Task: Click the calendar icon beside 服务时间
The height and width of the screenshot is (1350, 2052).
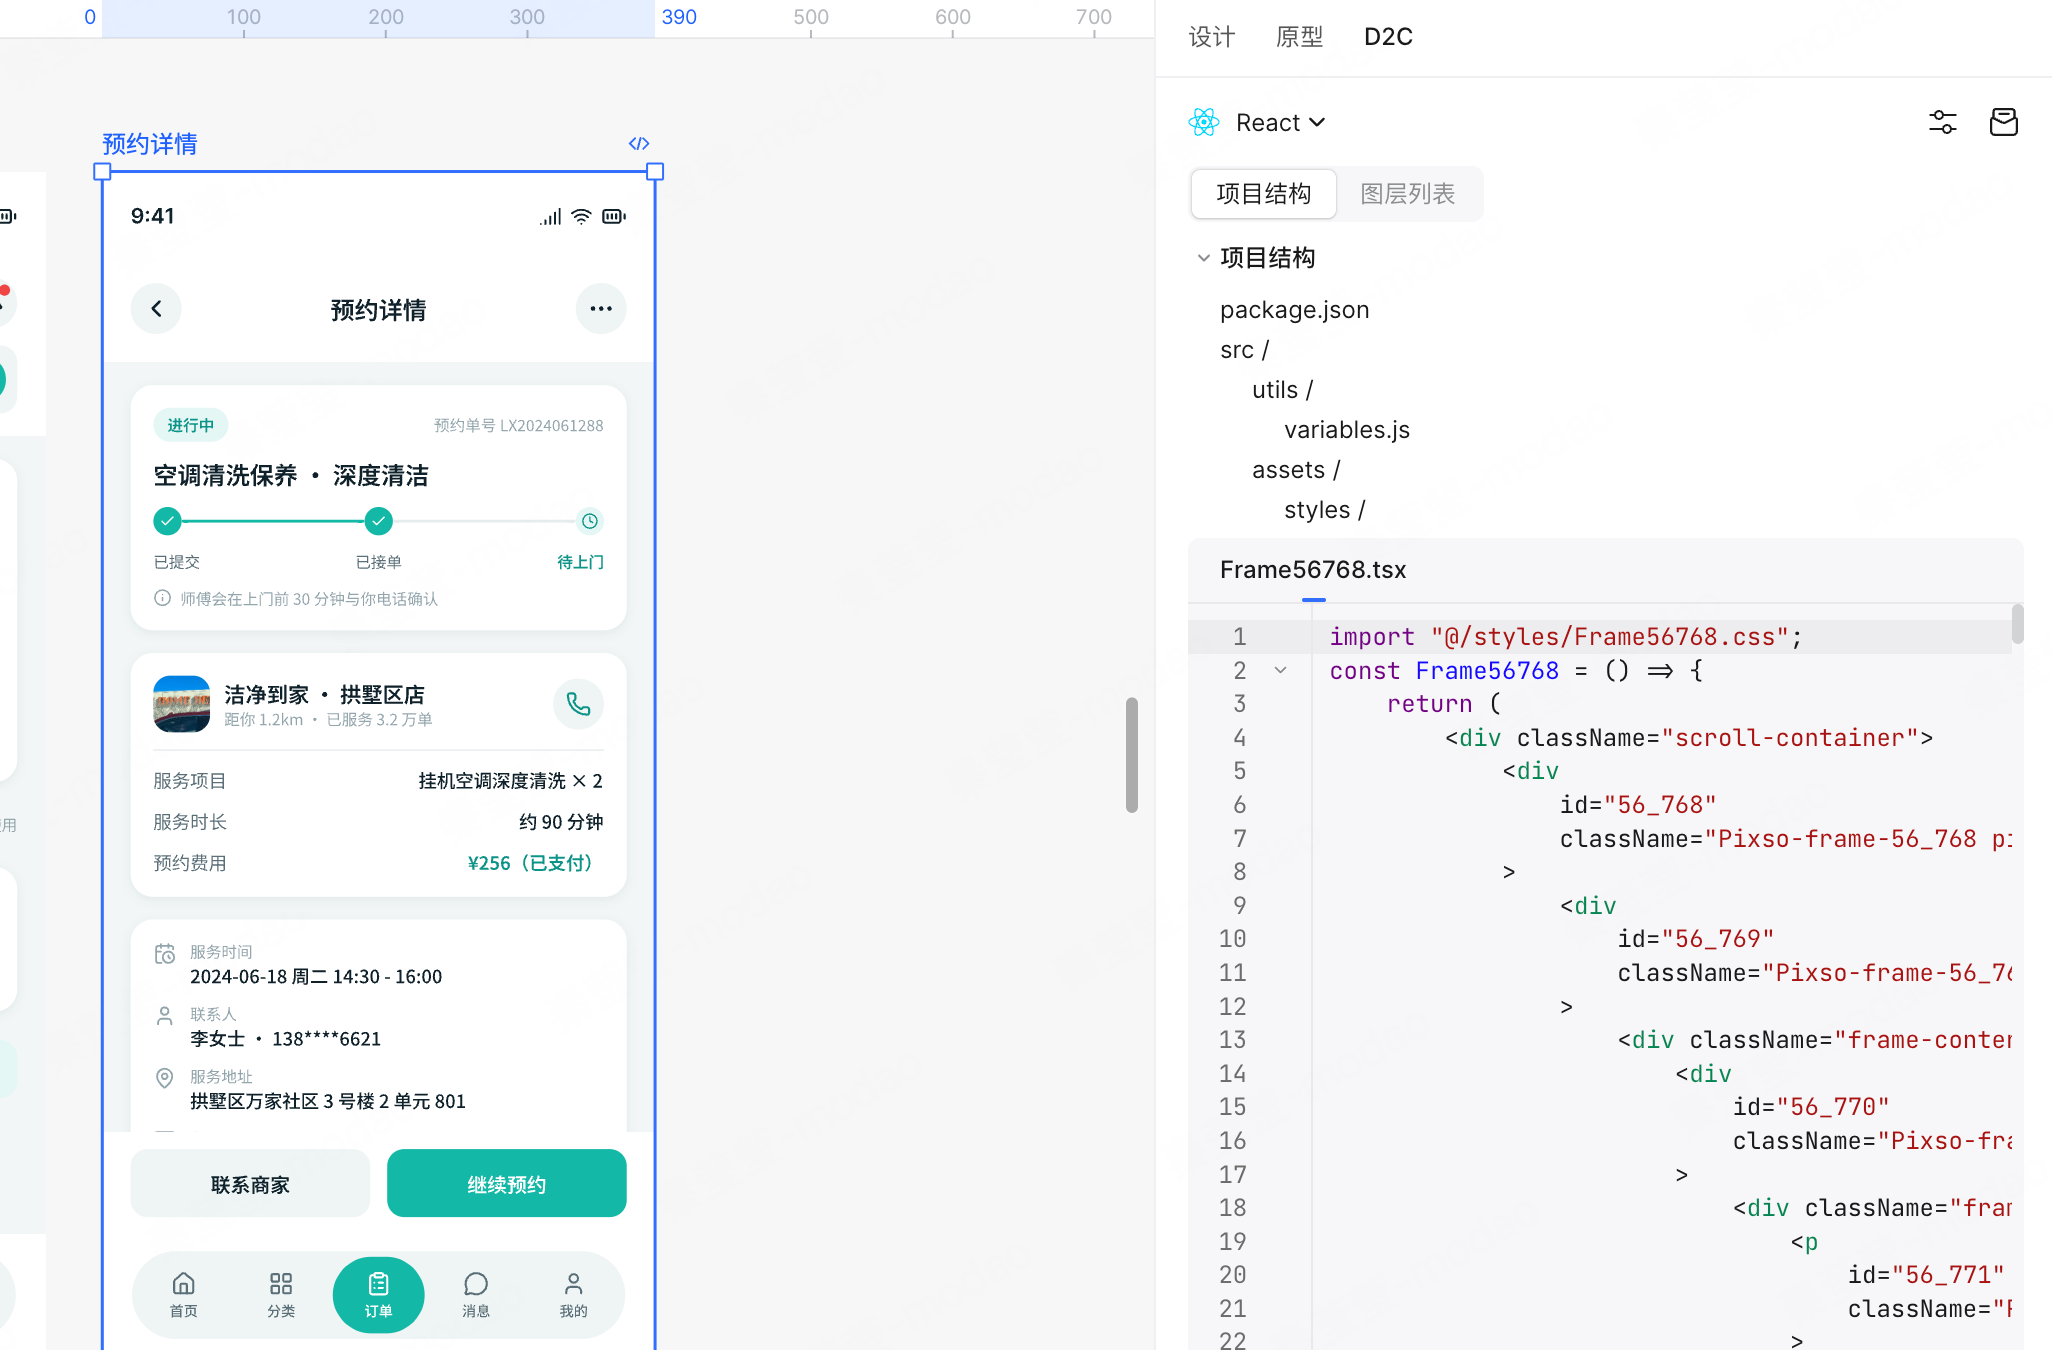Action: pos(165,954)
